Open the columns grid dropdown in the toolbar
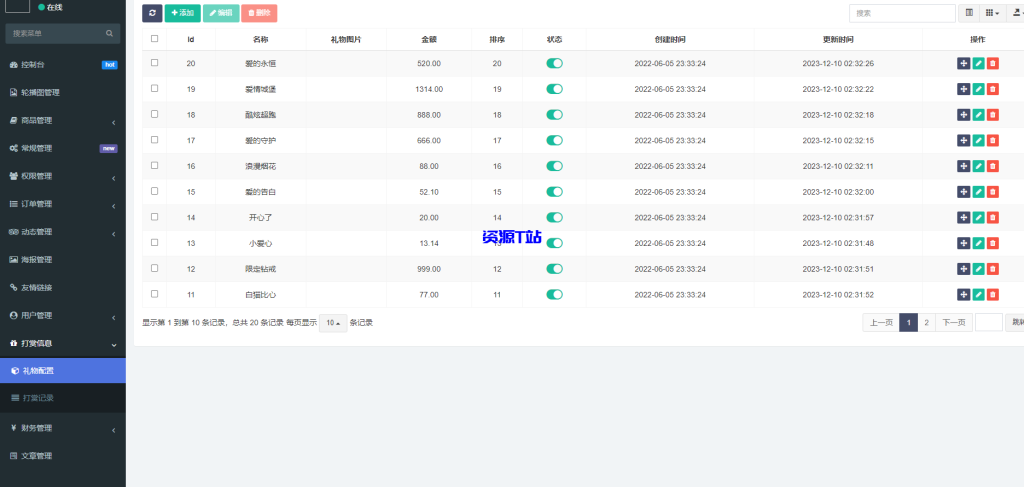The height and width of the screenshot is (487, 1024). [992, 13]
